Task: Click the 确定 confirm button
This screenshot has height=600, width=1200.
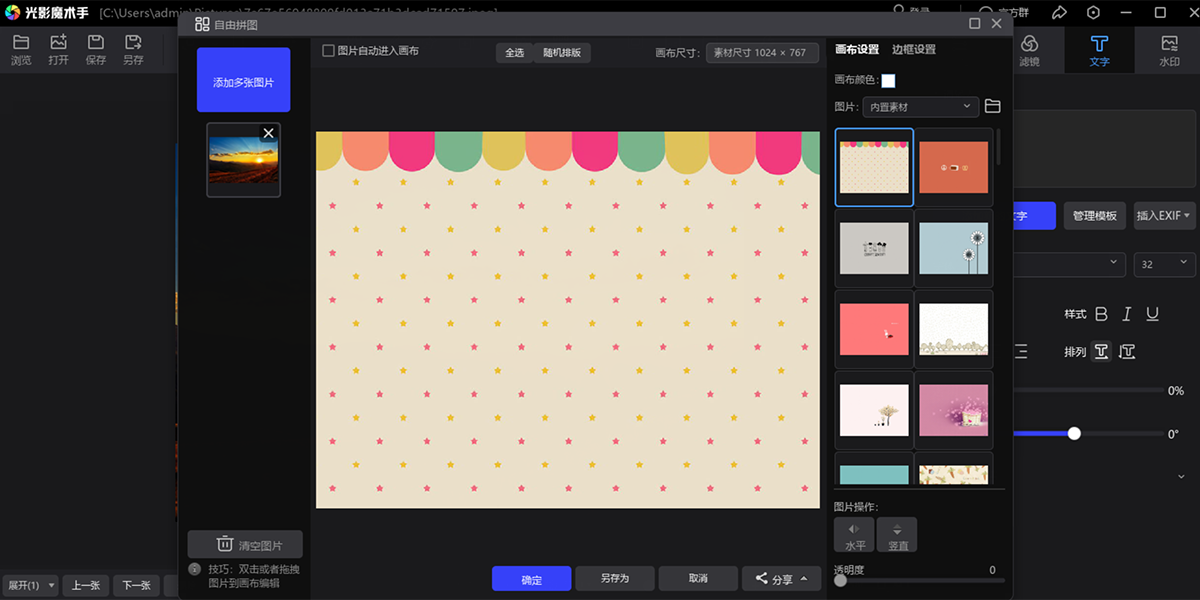Action: click(x=531, y=579)
